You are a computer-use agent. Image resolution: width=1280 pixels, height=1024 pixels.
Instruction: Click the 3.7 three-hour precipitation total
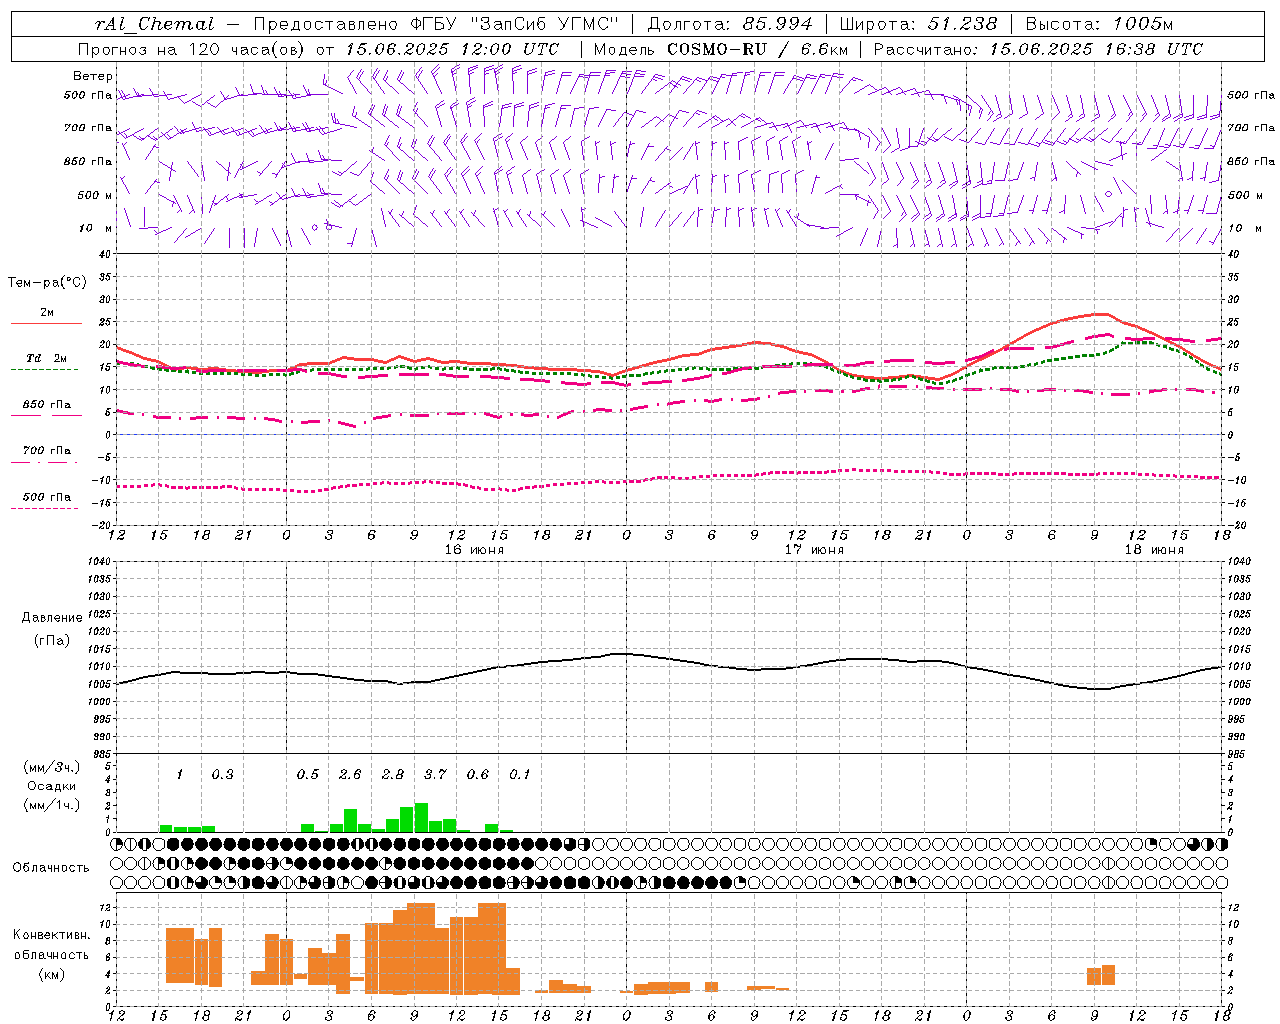[435, 775]
